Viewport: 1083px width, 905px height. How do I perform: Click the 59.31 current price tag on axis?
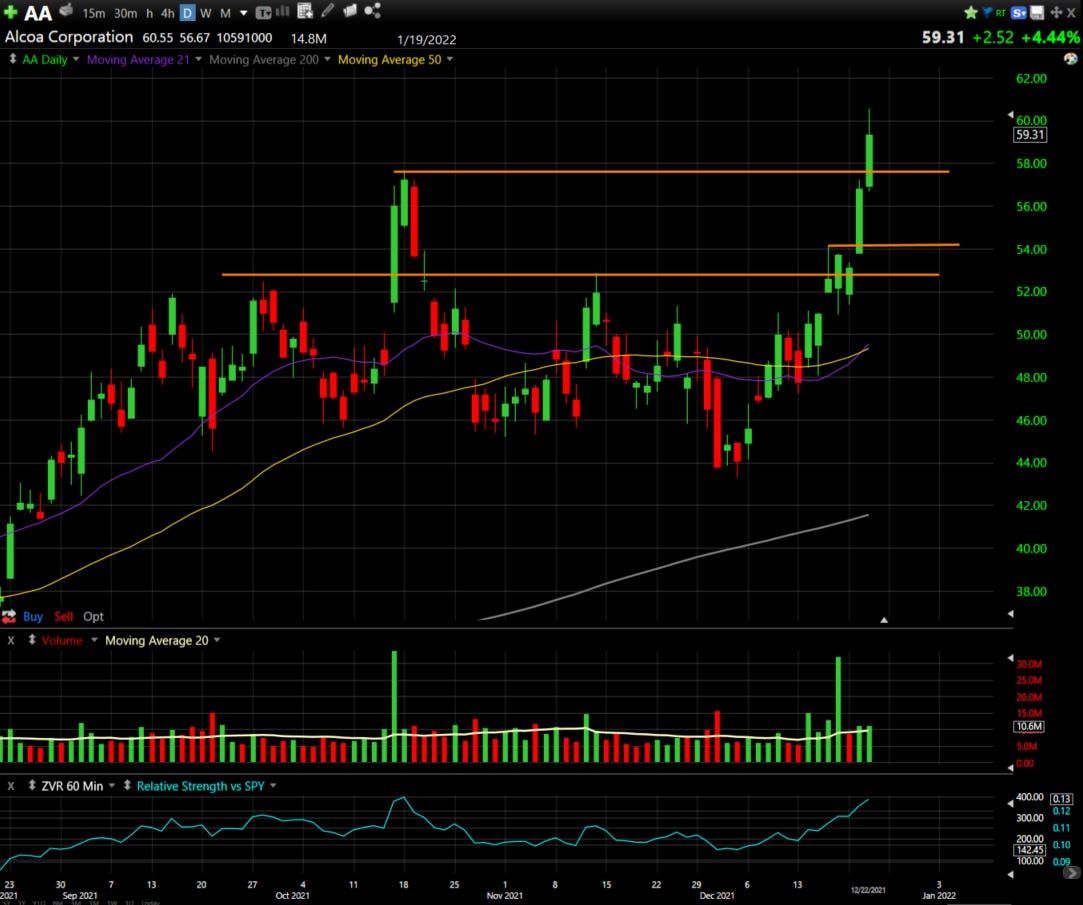coord(1030,135)
